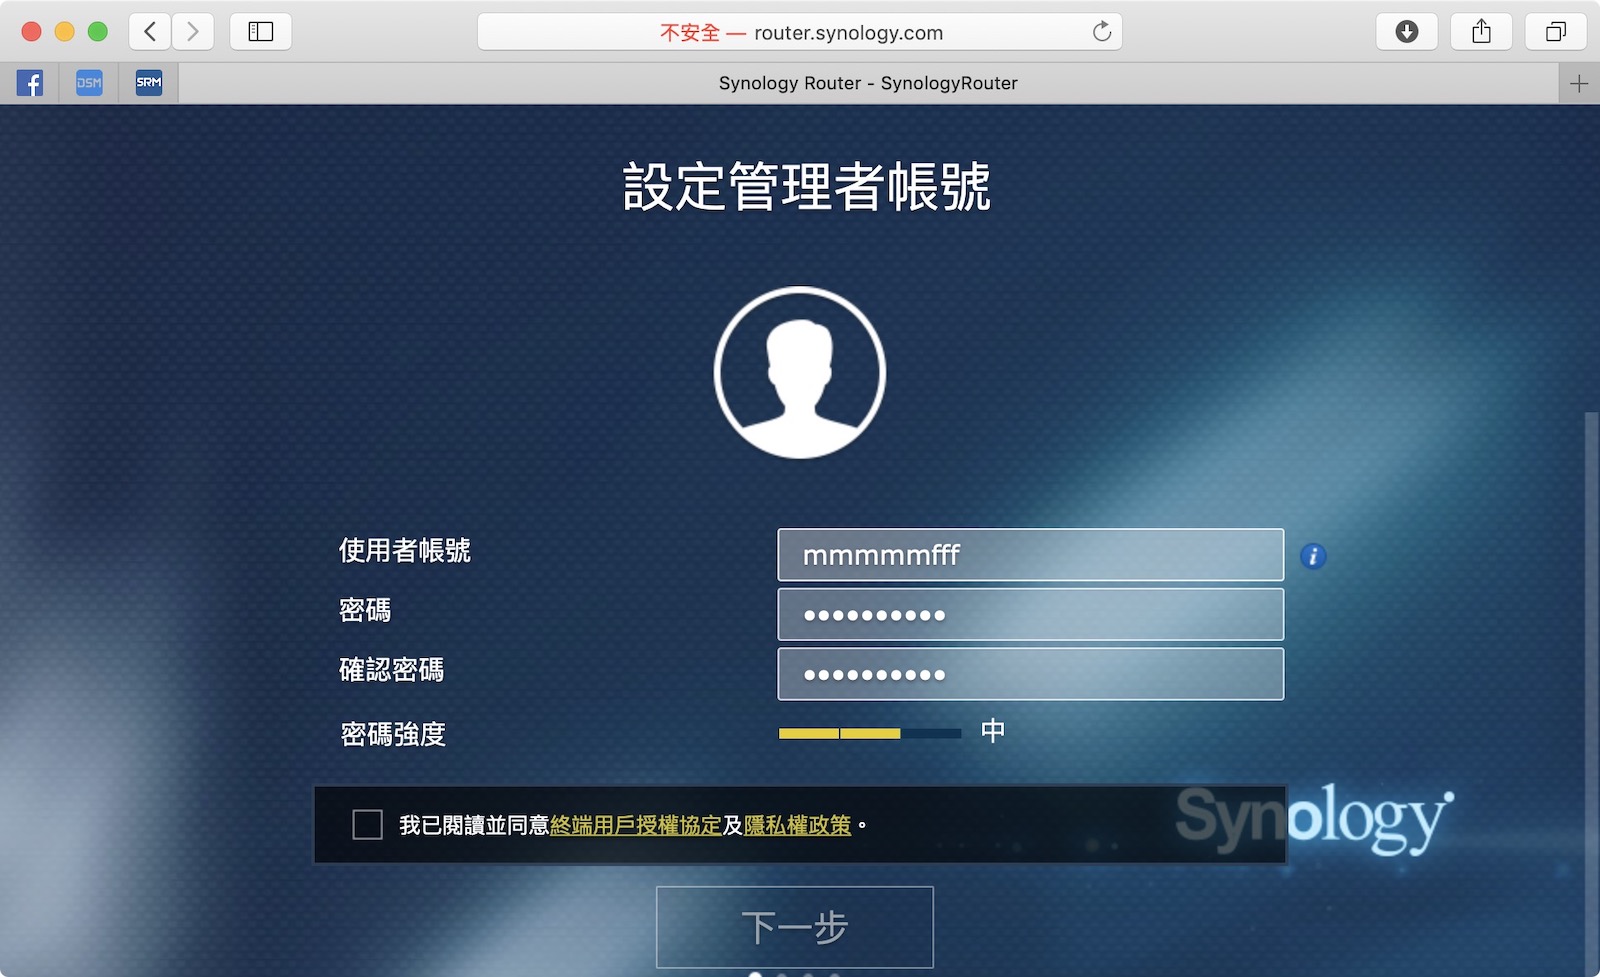
Task: Click the Safari forward navigation arrow
Action: pyautogui.click(x=193, y=32)
